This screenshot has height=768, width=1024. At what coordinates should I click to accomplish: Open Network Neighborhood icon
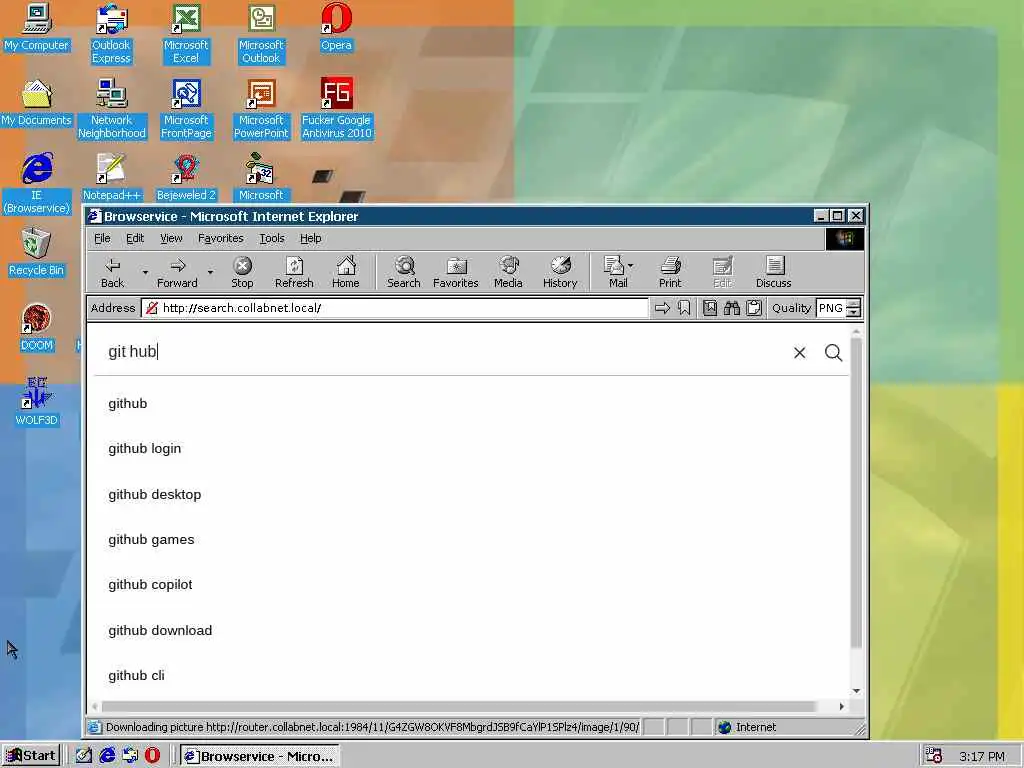tap(112, 109)
